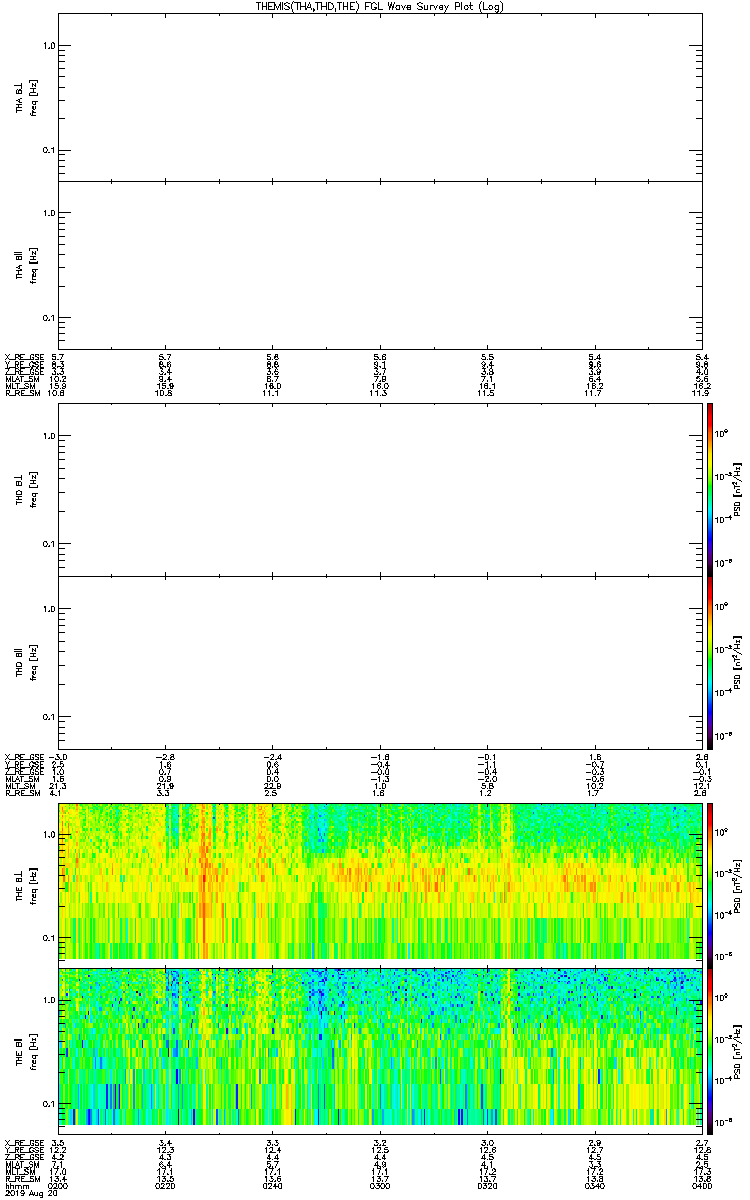Click the empty THD BII plot panel

point(381,662)
